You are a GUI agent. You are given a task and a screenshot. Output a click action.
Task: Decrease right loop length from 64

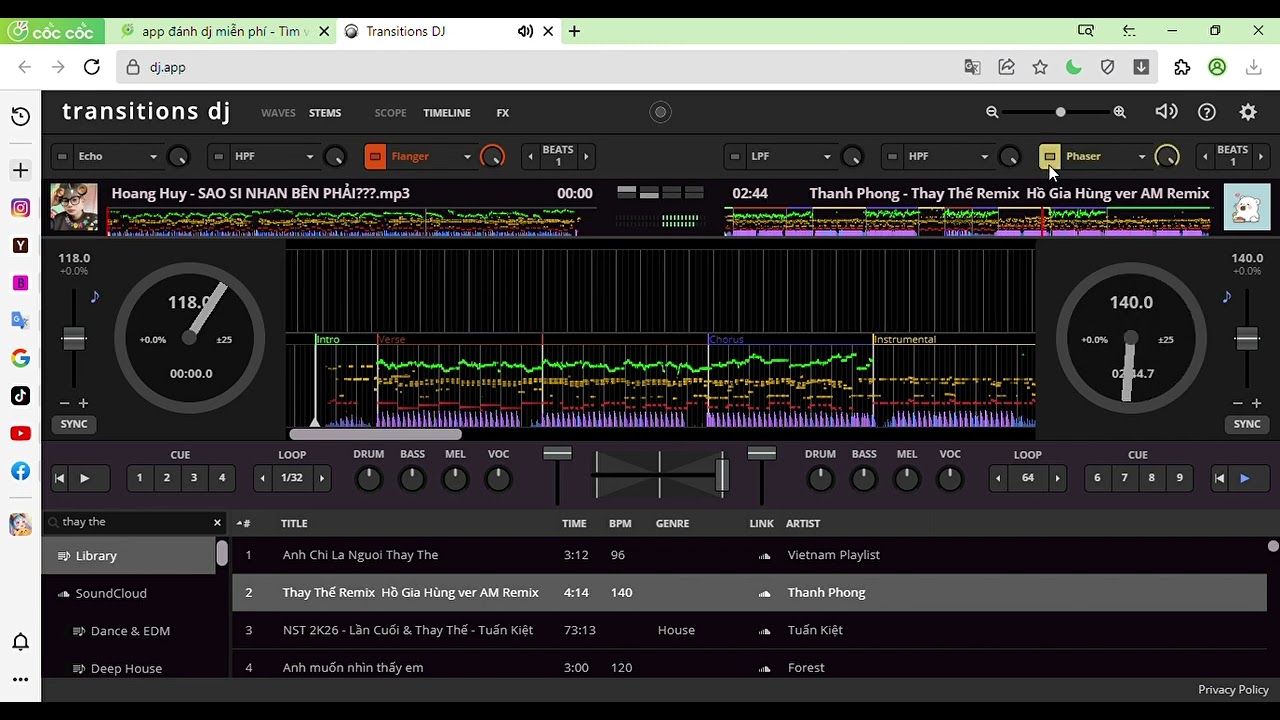click(998, 478)
